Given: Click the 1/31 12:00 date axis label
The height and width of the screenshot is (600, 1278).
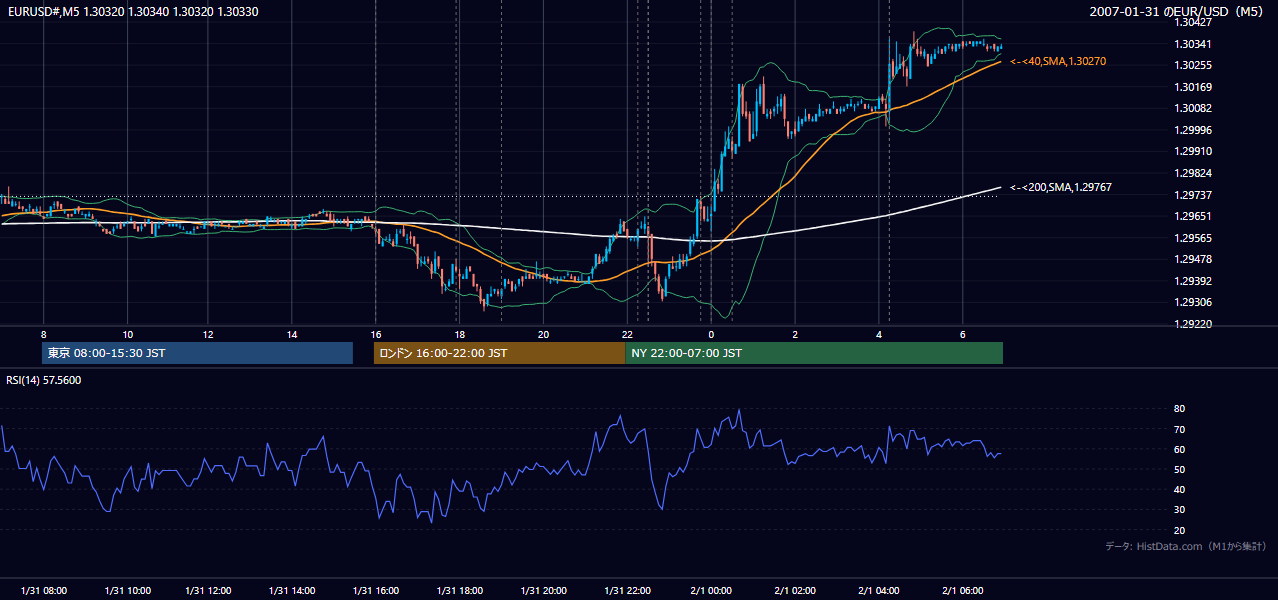Looking at the screenshot, I should tap(209, 591).
